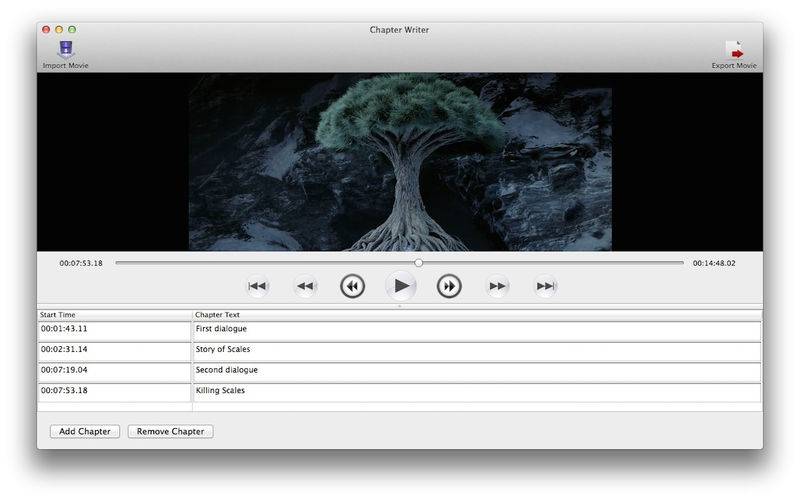Click the total duration 00:14:48.02 label
This screenshot has height=500, width=800.
714,263
